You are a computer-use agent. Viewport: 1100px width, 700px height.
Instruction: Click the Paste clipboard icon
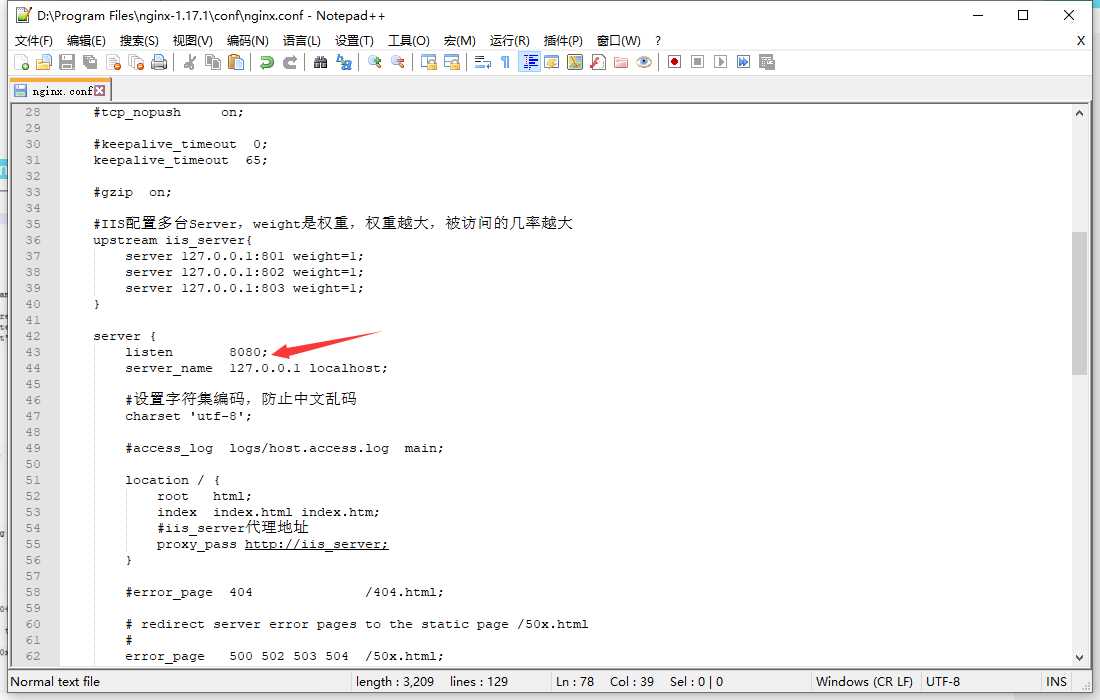pos(236,62)
